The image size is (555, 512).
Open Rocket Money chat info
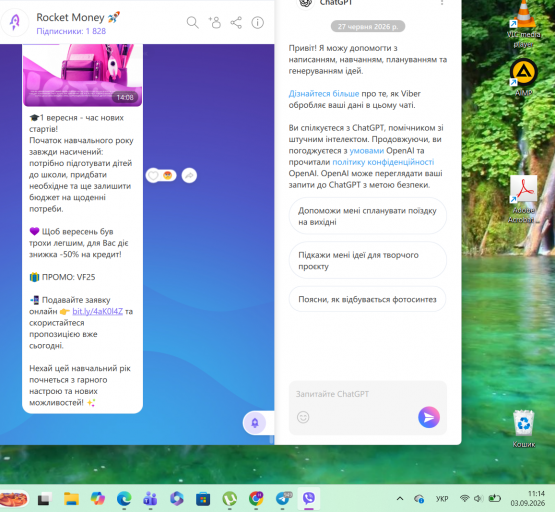coord(258,23)
